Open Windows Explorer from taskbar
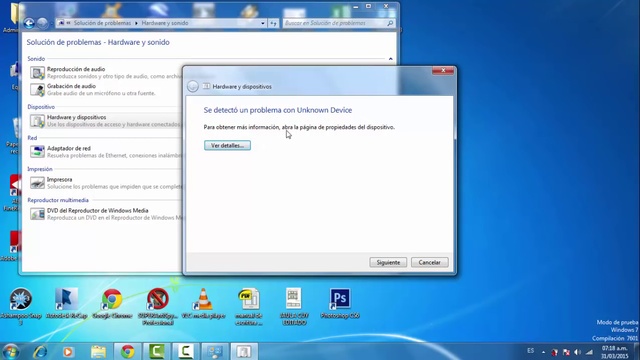This screenshot has width=640, height=360. click(x=98, y=351)
